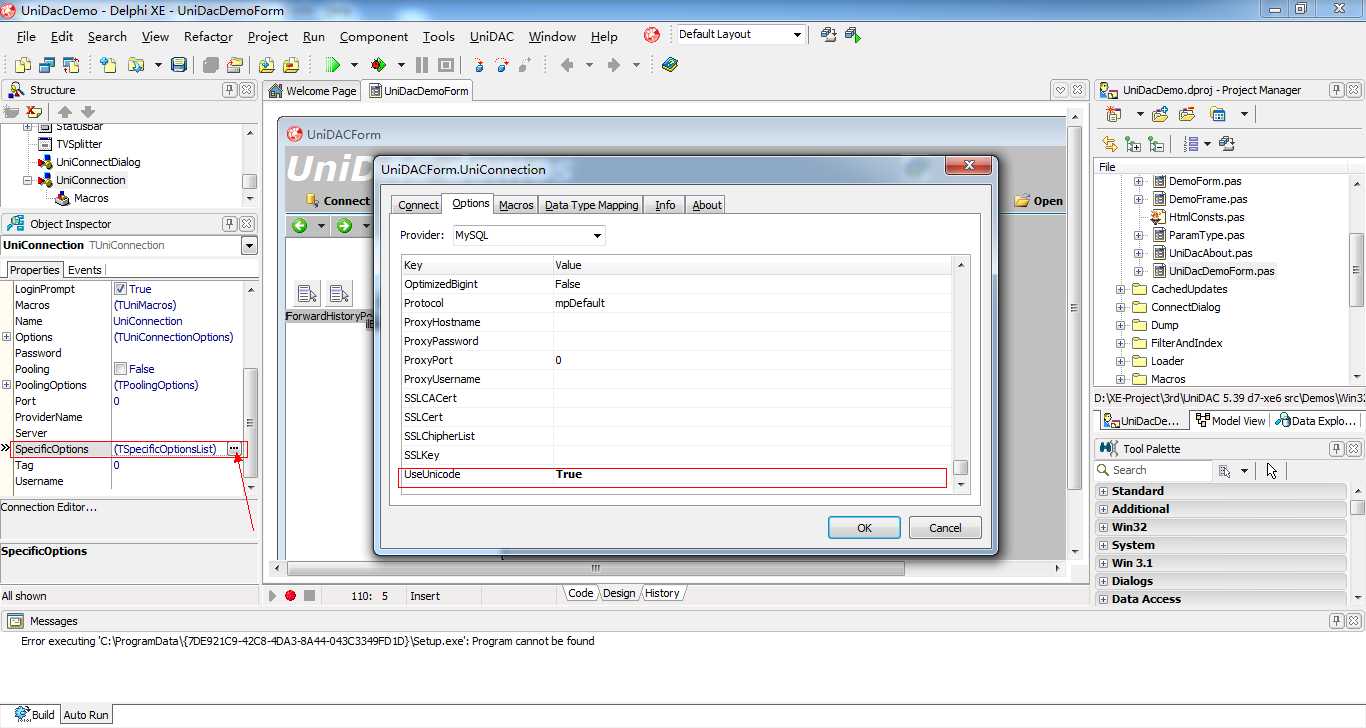Switch to the Welcome Page tab
This screenshot has height=728, width=1366.
312,91
